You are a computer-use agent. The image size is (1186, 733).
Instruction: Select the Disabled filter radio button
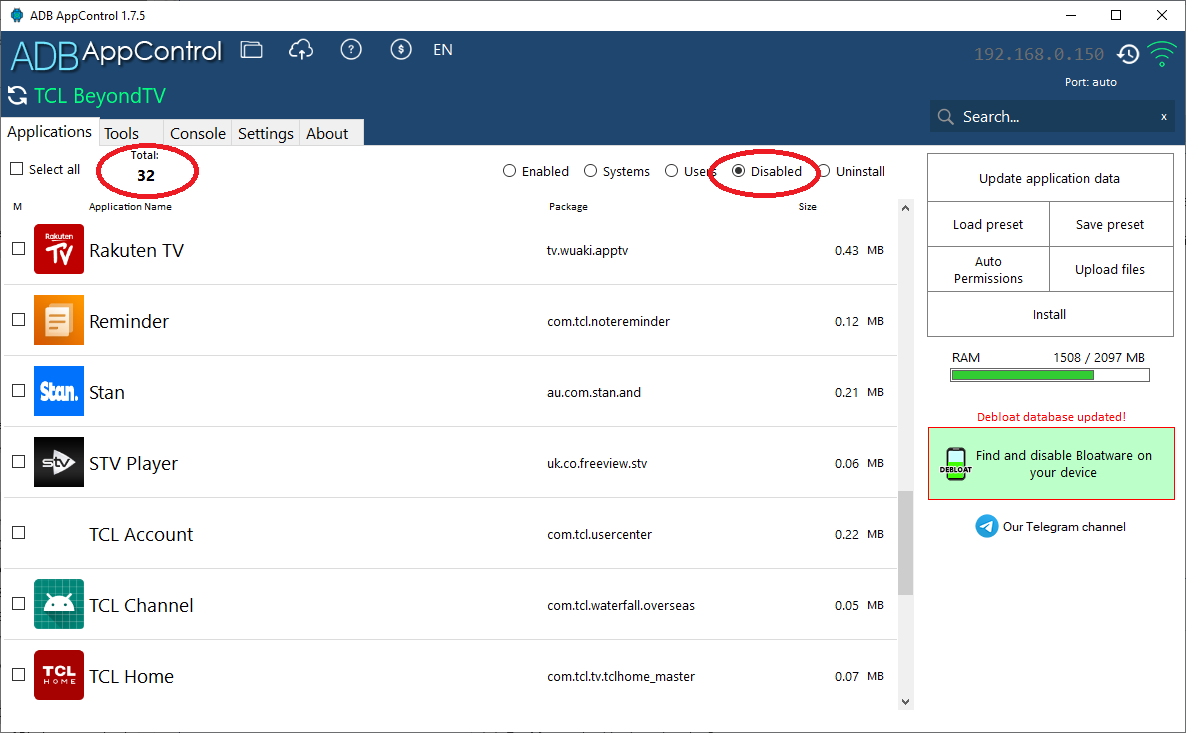[x=738, y=171]
